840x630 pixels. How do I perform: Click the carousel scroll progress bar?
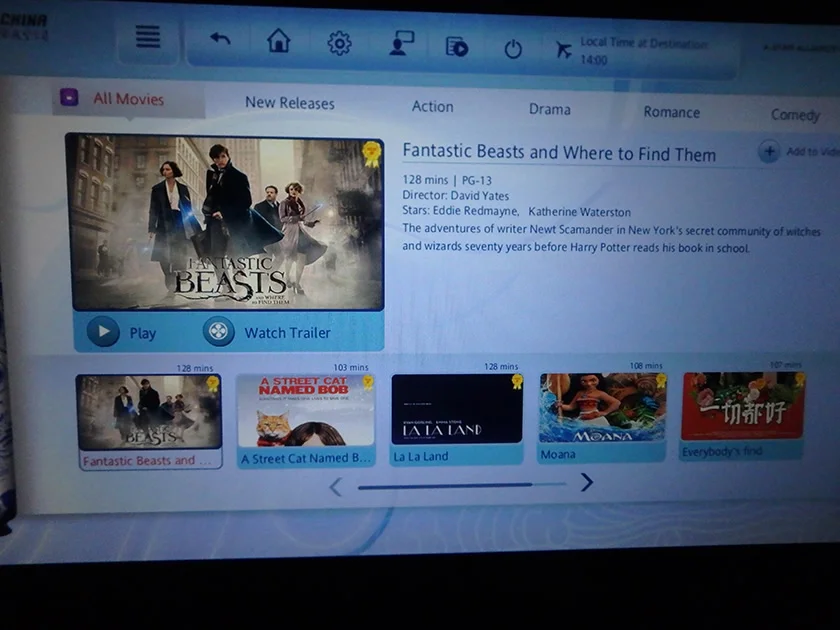pos(462,486)
